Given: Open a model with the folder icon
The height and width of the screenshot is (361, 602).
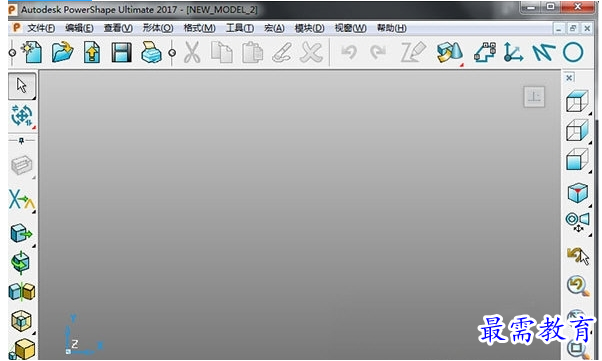Looking at the screenshot, I should click(63, 52).
